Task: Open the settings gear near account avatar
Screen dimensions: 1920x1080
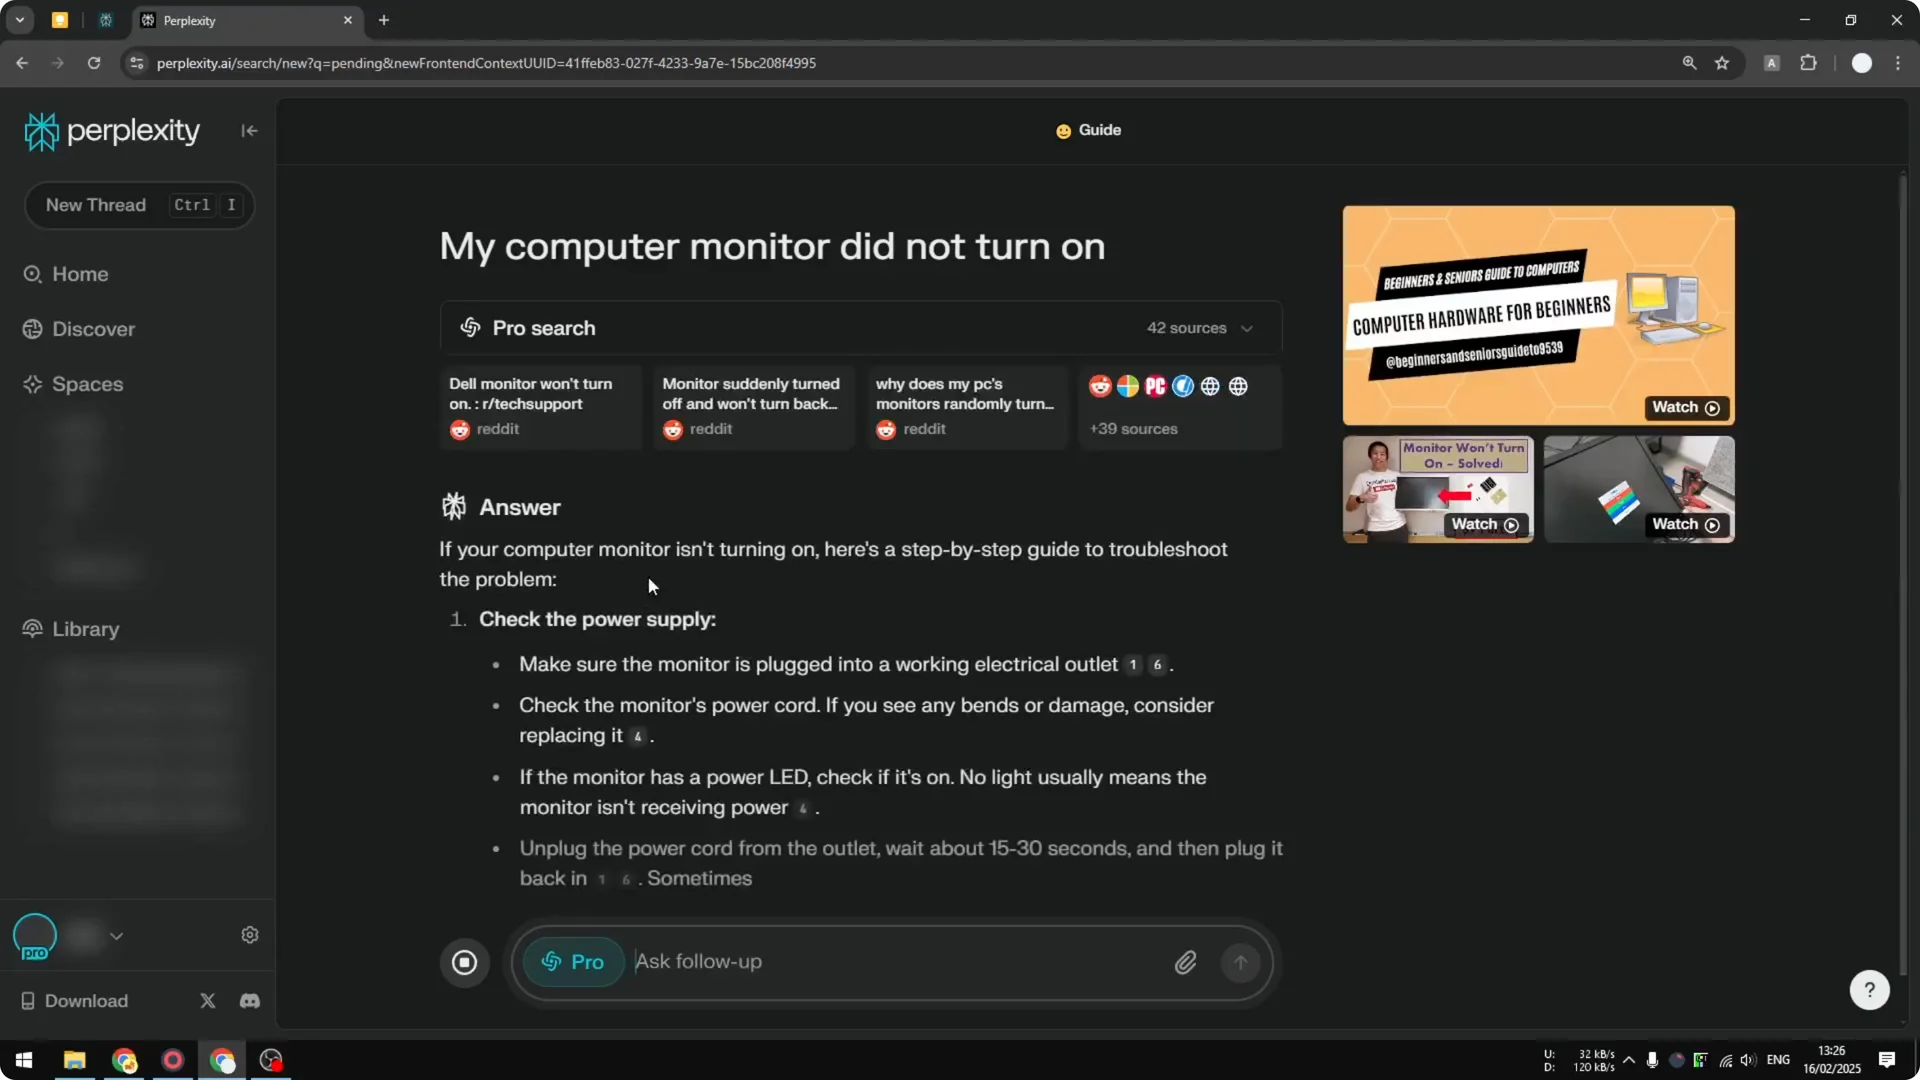Action: (249, 934)
